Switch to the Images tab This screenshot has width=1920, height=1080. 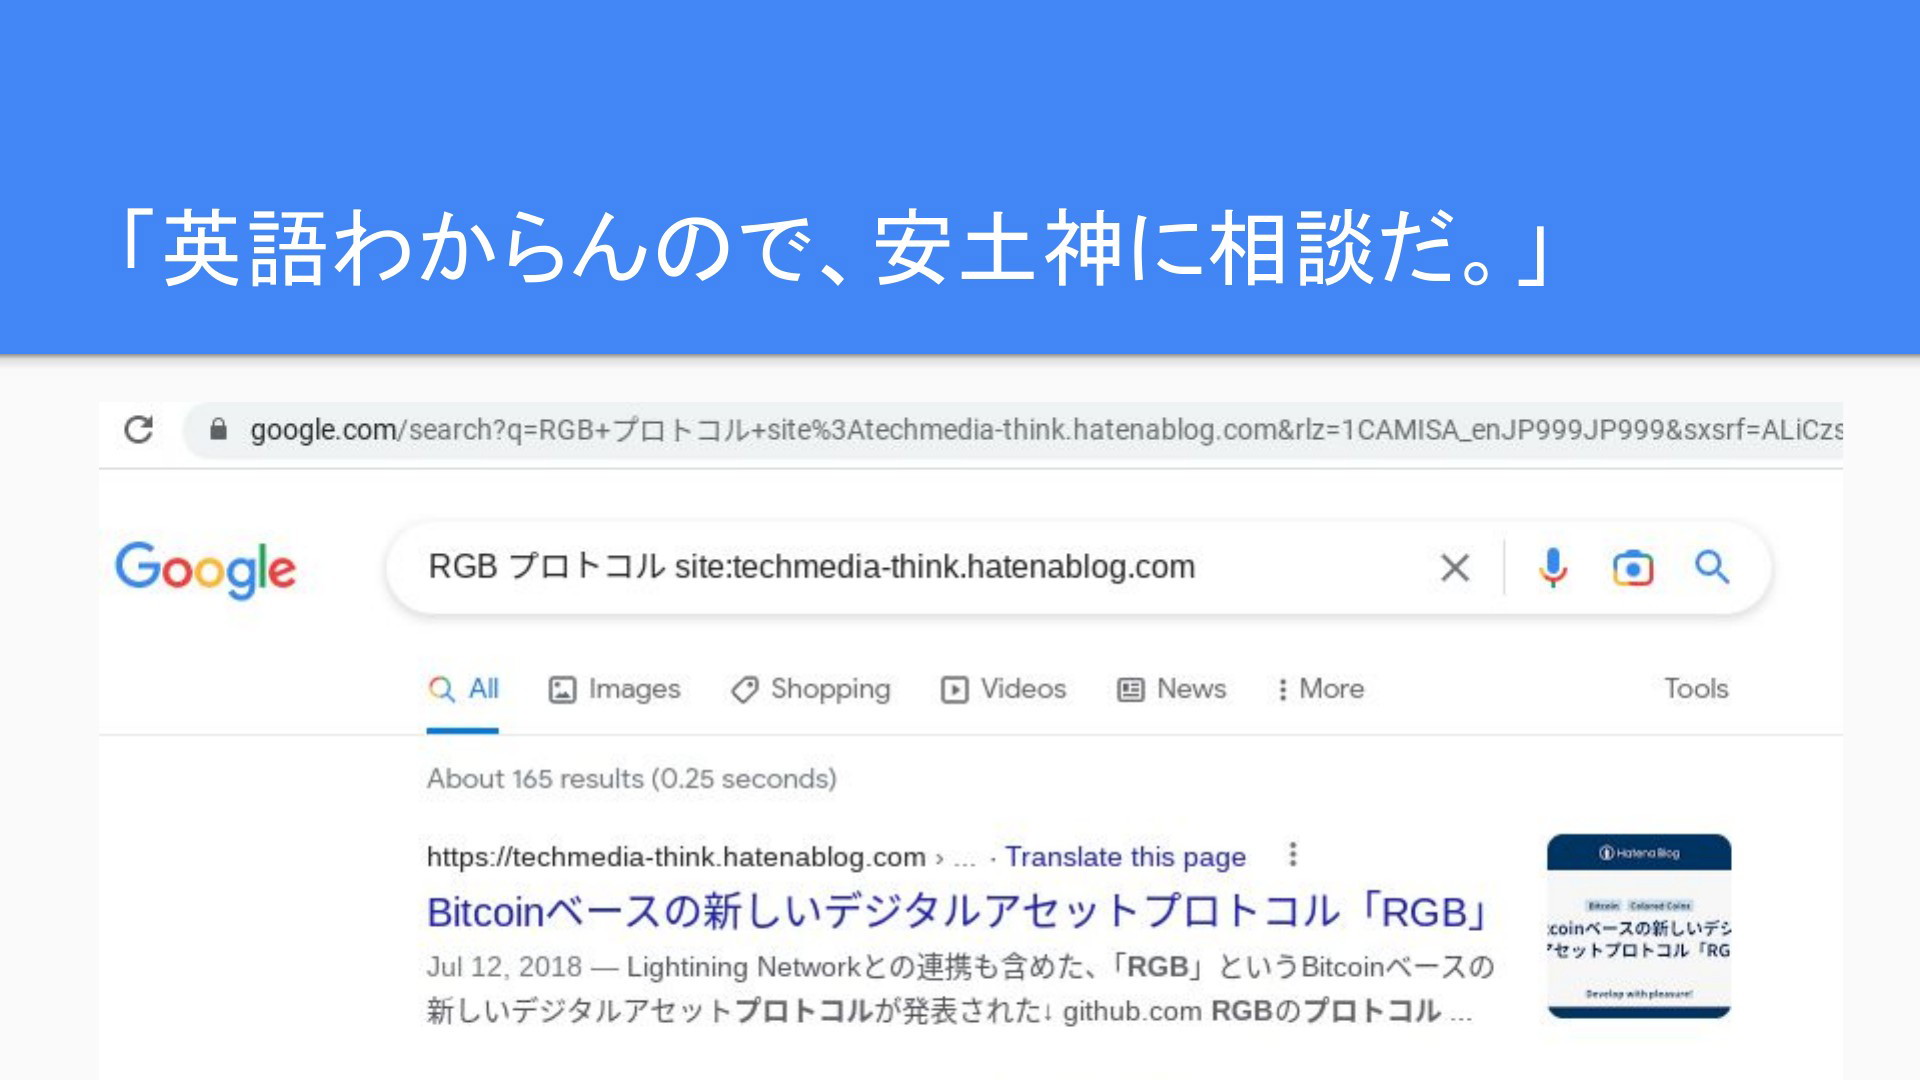[615, 689]
